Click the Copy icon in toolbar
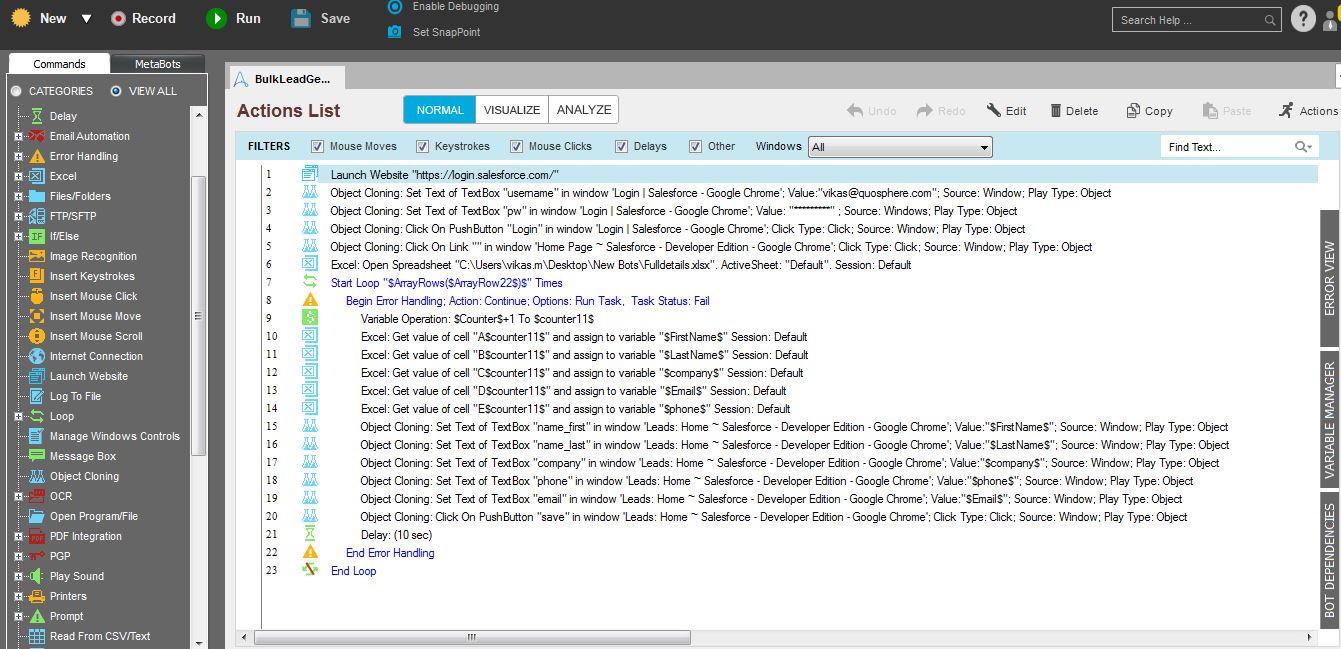Screen dimensions: 1341x649 tap(1133, 111)
